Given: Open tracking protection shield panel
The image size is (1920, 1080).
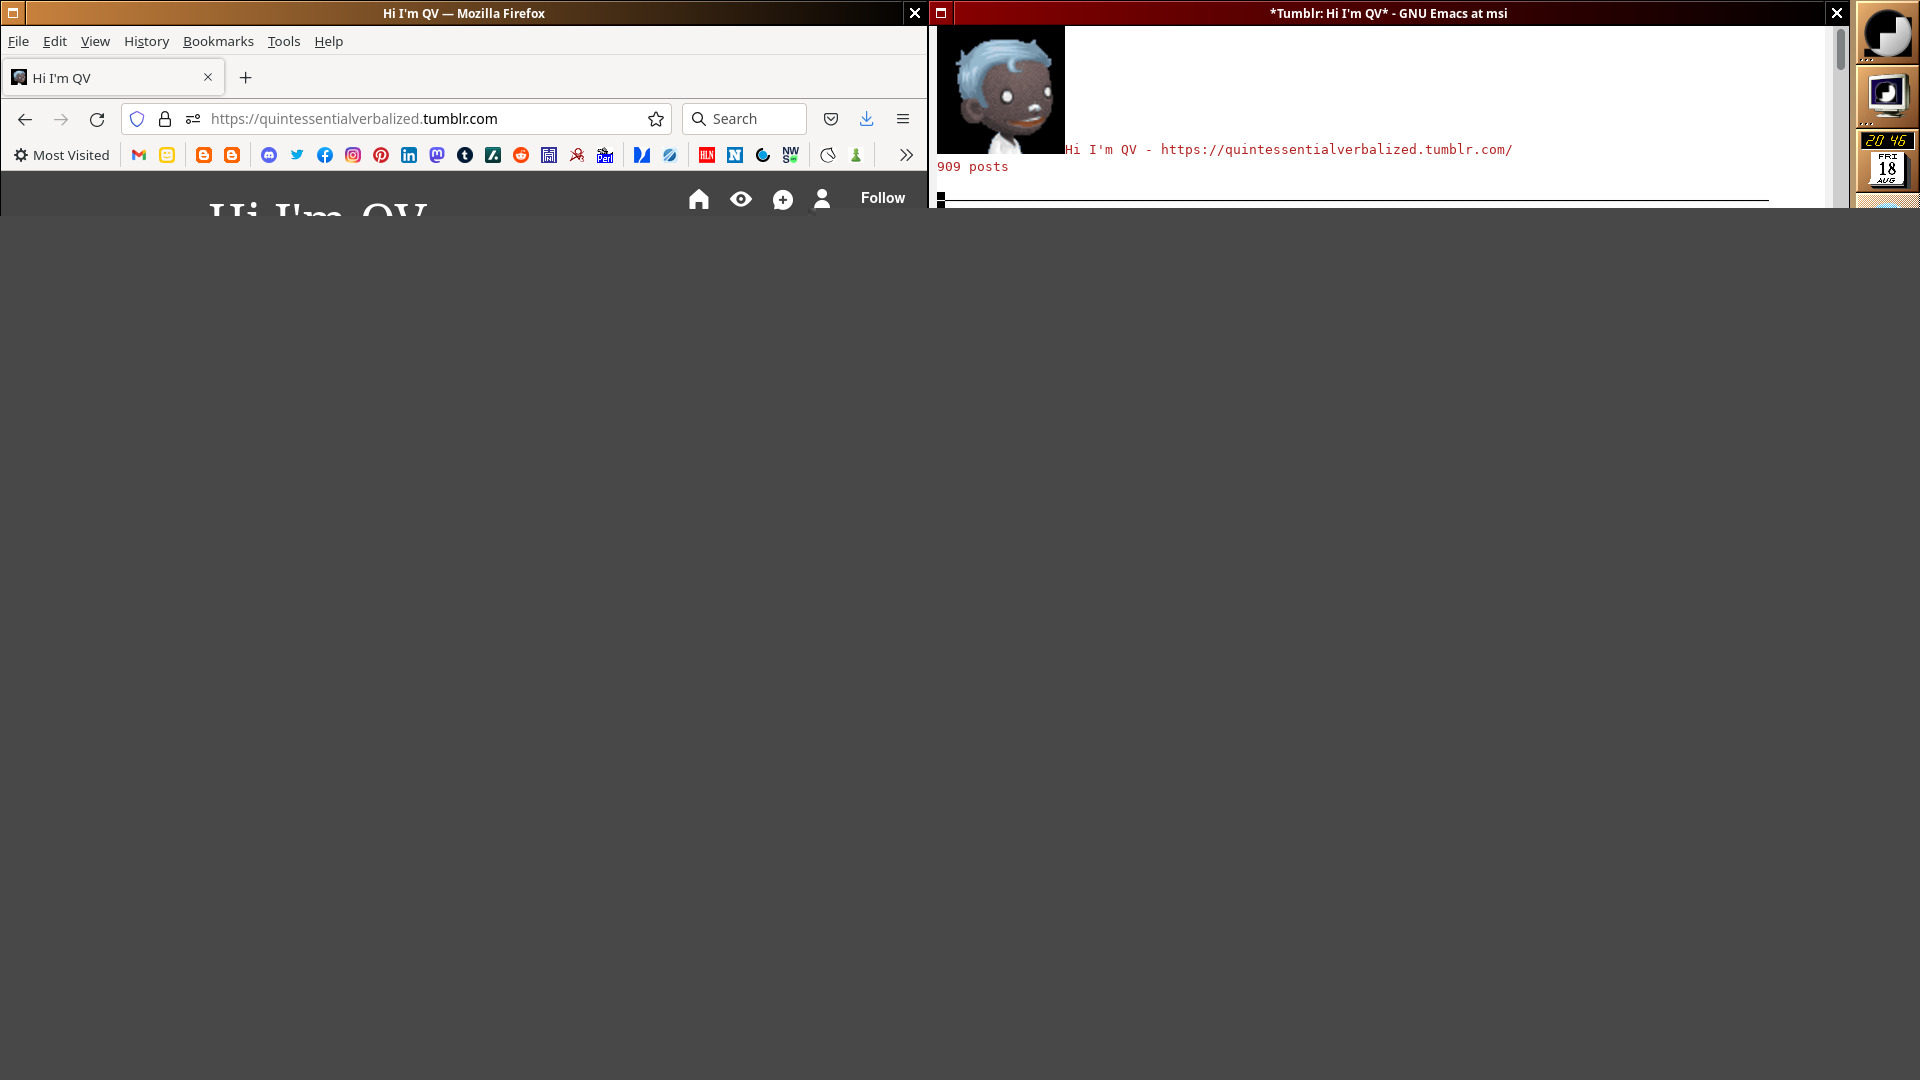Looking at the screenshot, I should [x=137, y=119].
